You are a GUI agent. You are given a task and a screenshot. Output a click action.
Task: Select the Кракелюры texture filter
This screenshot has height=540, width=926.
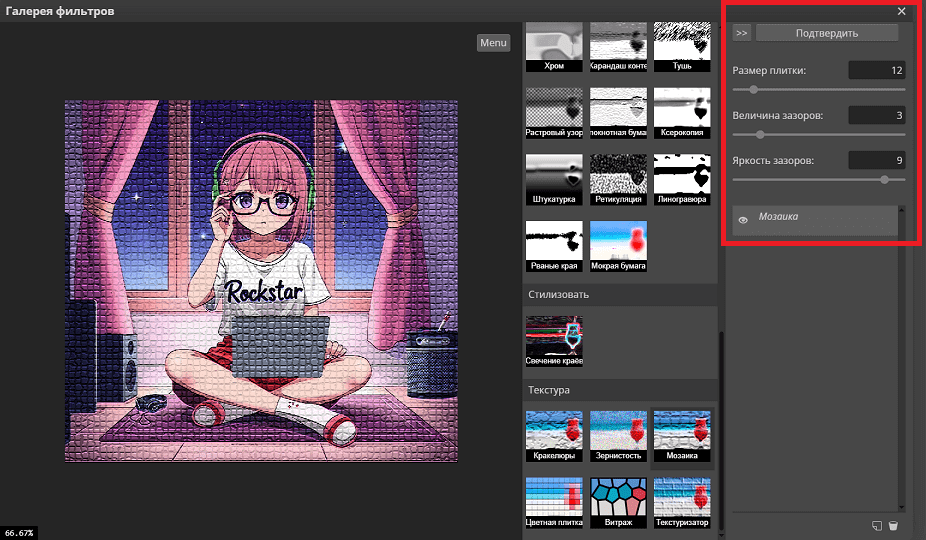click(x=554, y=437)
